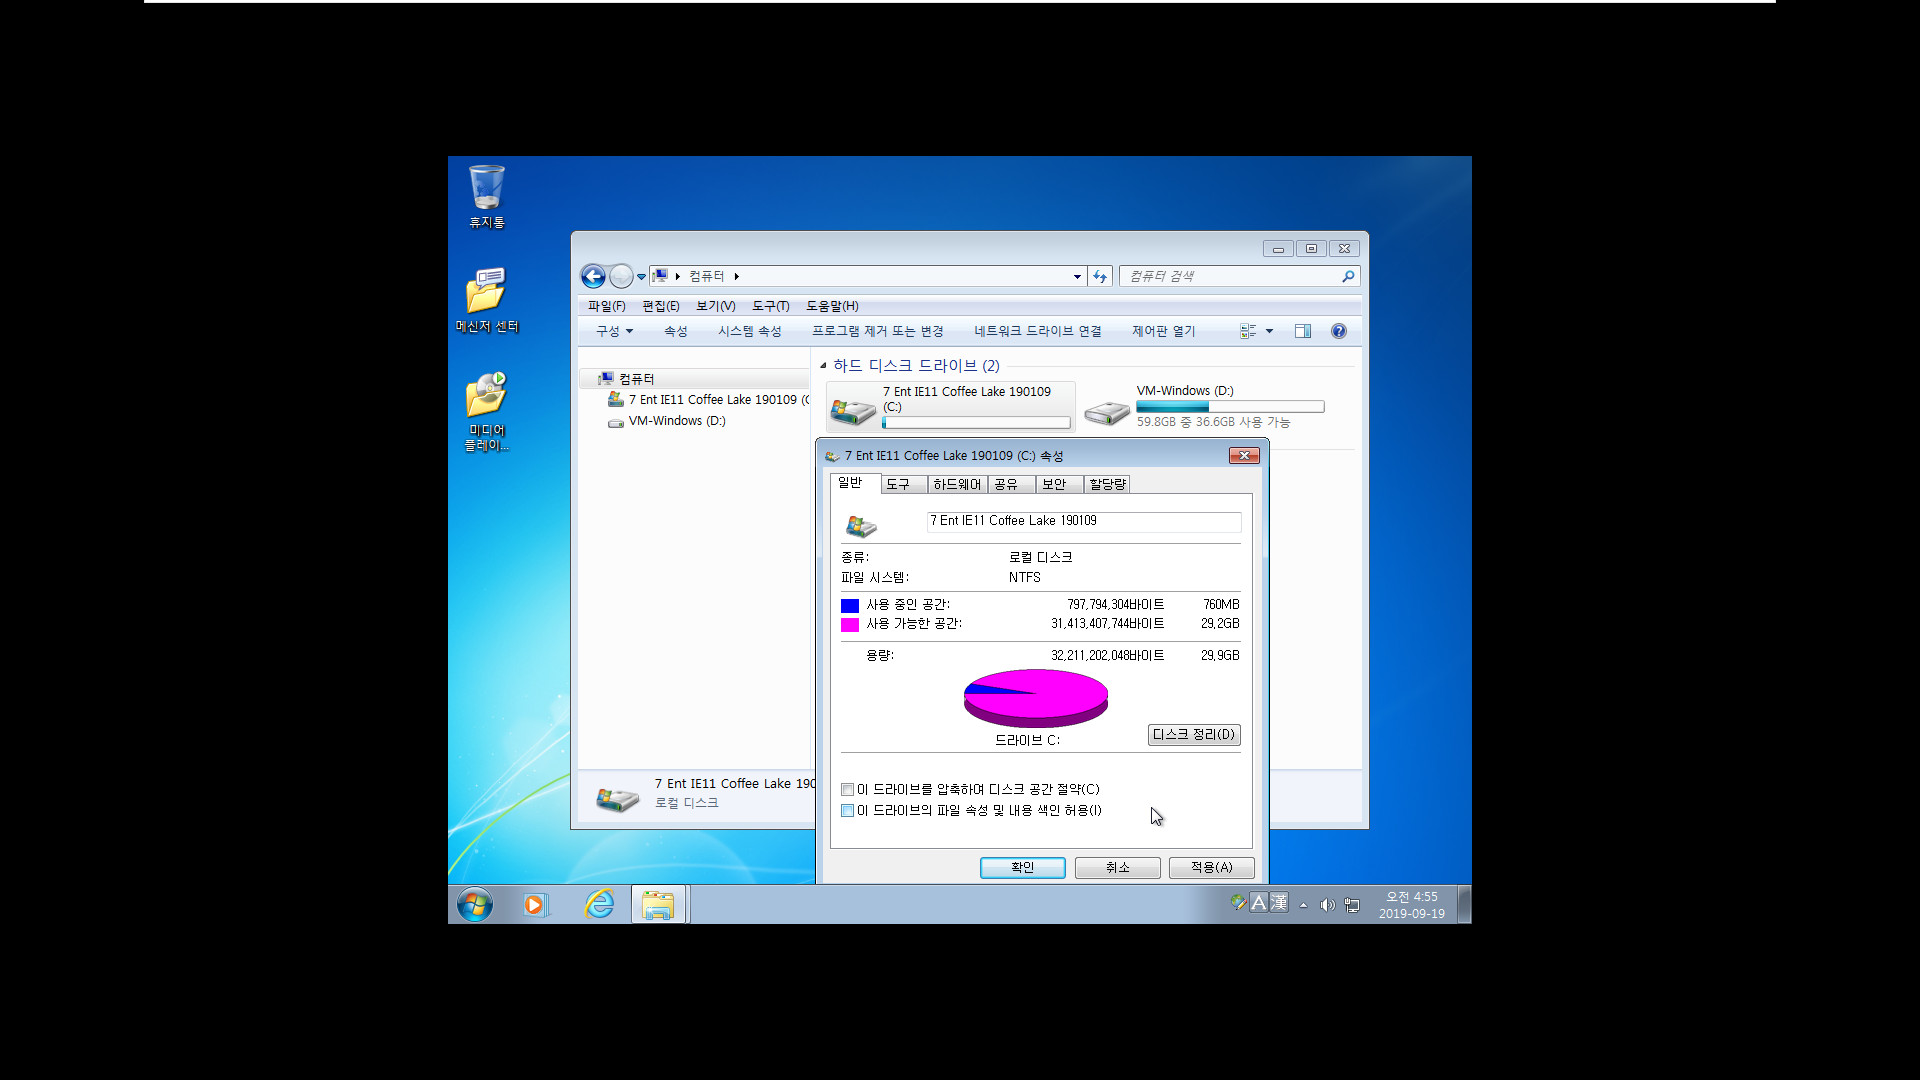Viewport: 1920px width, 1080px height.
Task: Launch Internet Explorer from taskbar
Action: tap(599, 904)
